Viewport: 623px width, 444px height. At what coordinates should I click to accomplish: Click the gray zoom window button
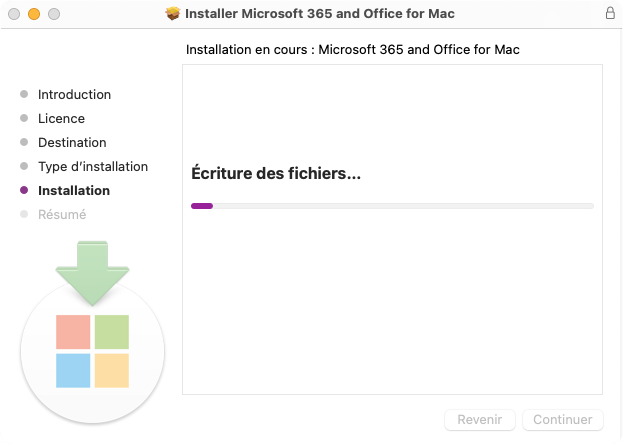54,14
